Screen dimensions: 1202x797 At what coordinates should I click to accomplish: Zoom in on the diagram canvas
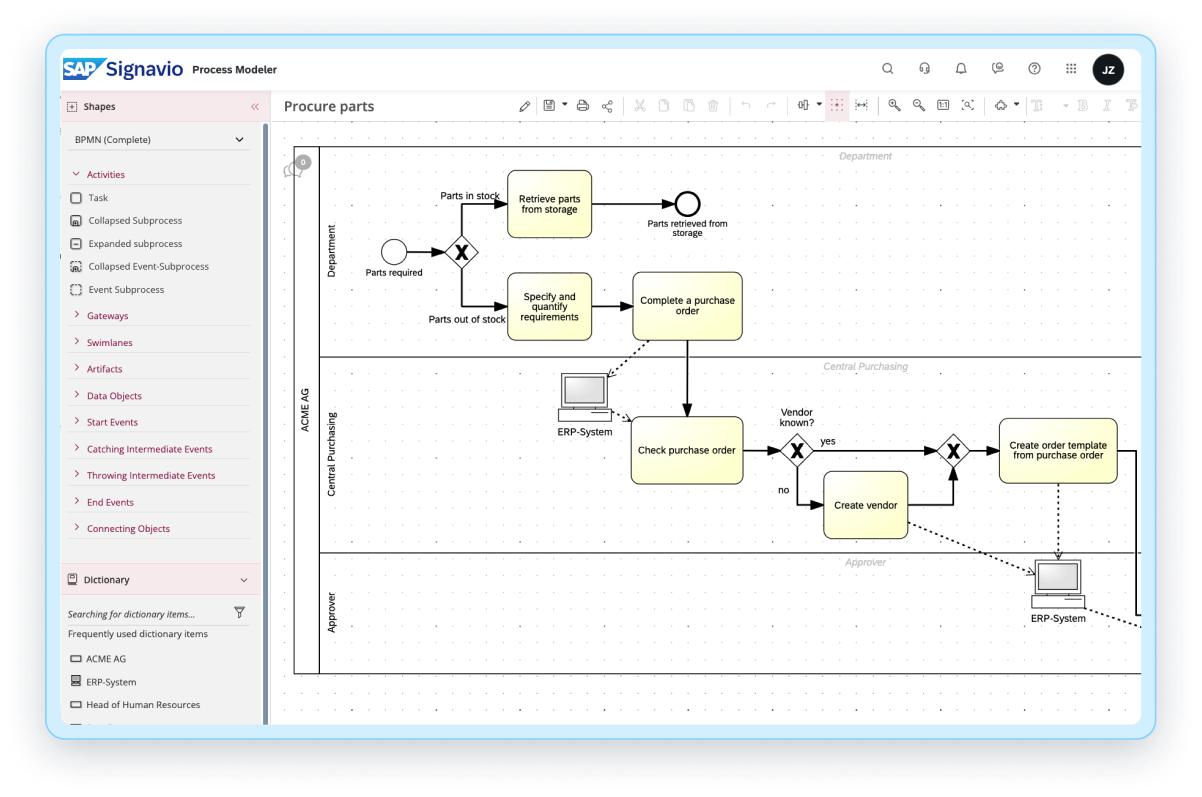click(894, 105)
